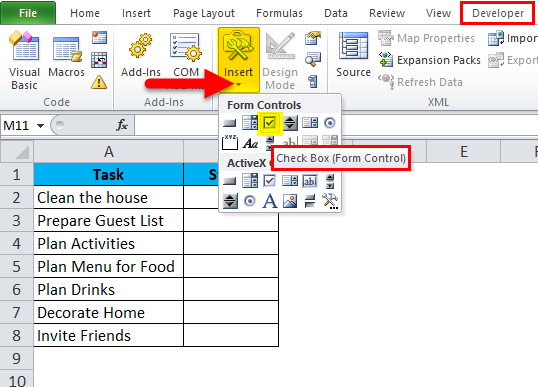The width and height of the screenshot is (538, 387).
Task: Select Option Button form control
Action: pos(330,123)
